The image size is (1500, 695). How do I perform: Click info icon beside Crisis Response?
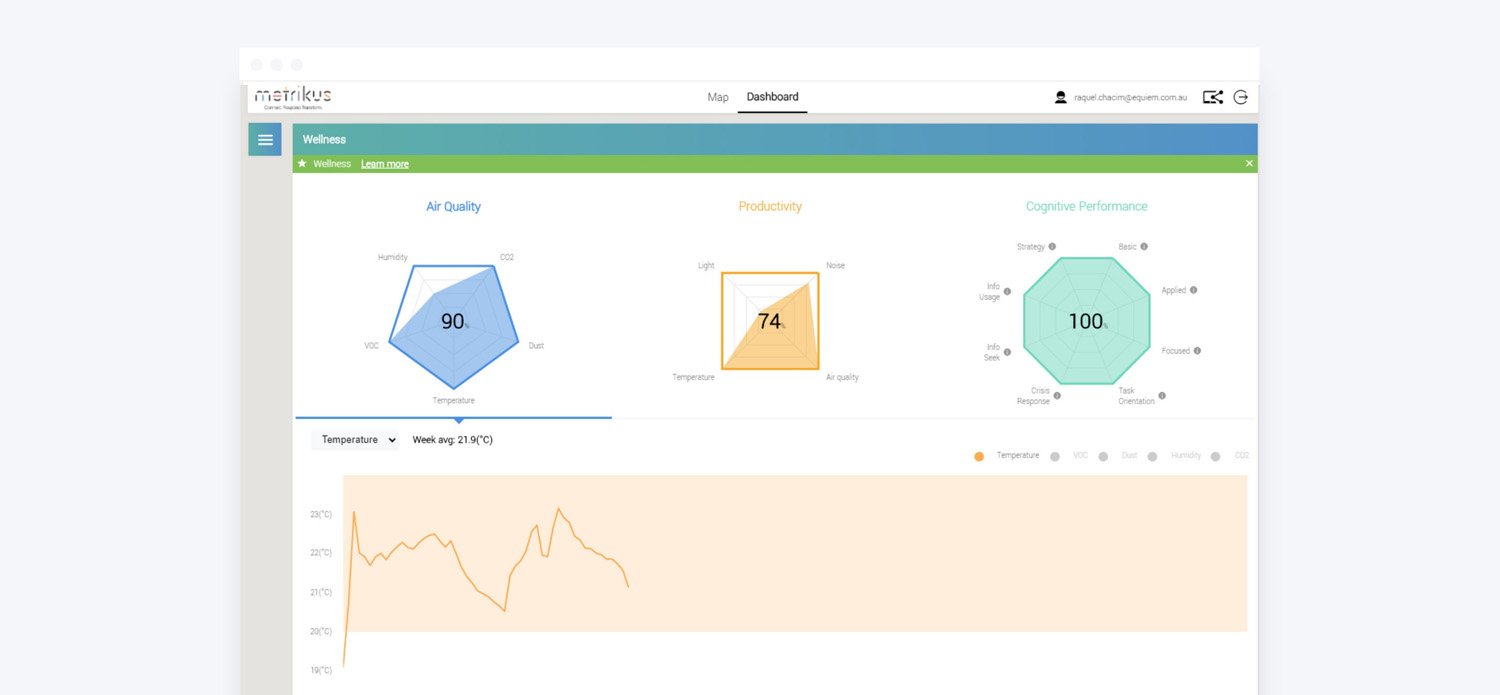[1057, 396]
